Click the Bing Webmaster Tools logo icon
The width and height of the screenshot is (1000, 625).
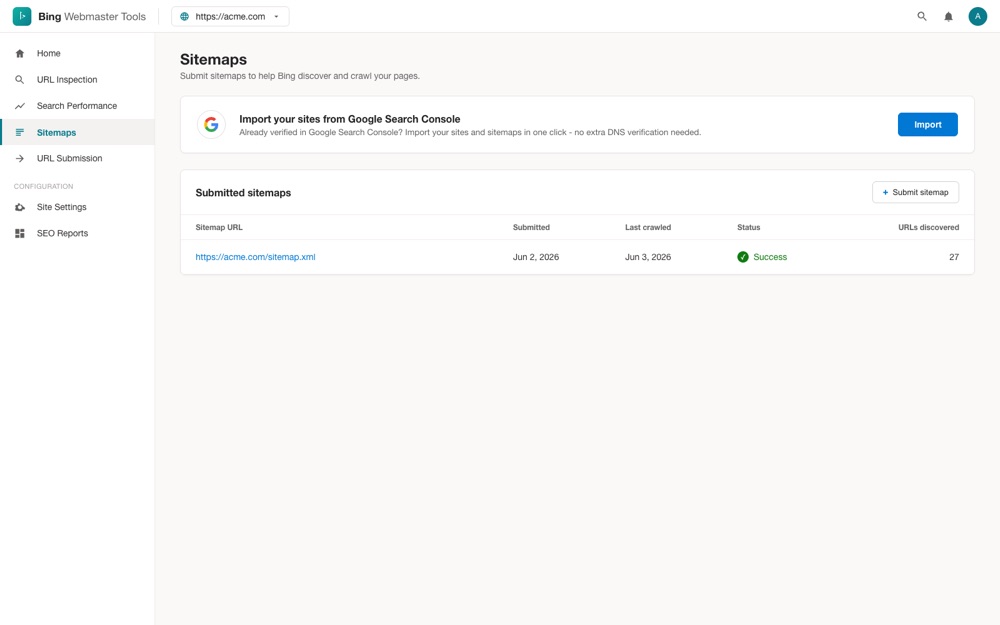point(22,16)
